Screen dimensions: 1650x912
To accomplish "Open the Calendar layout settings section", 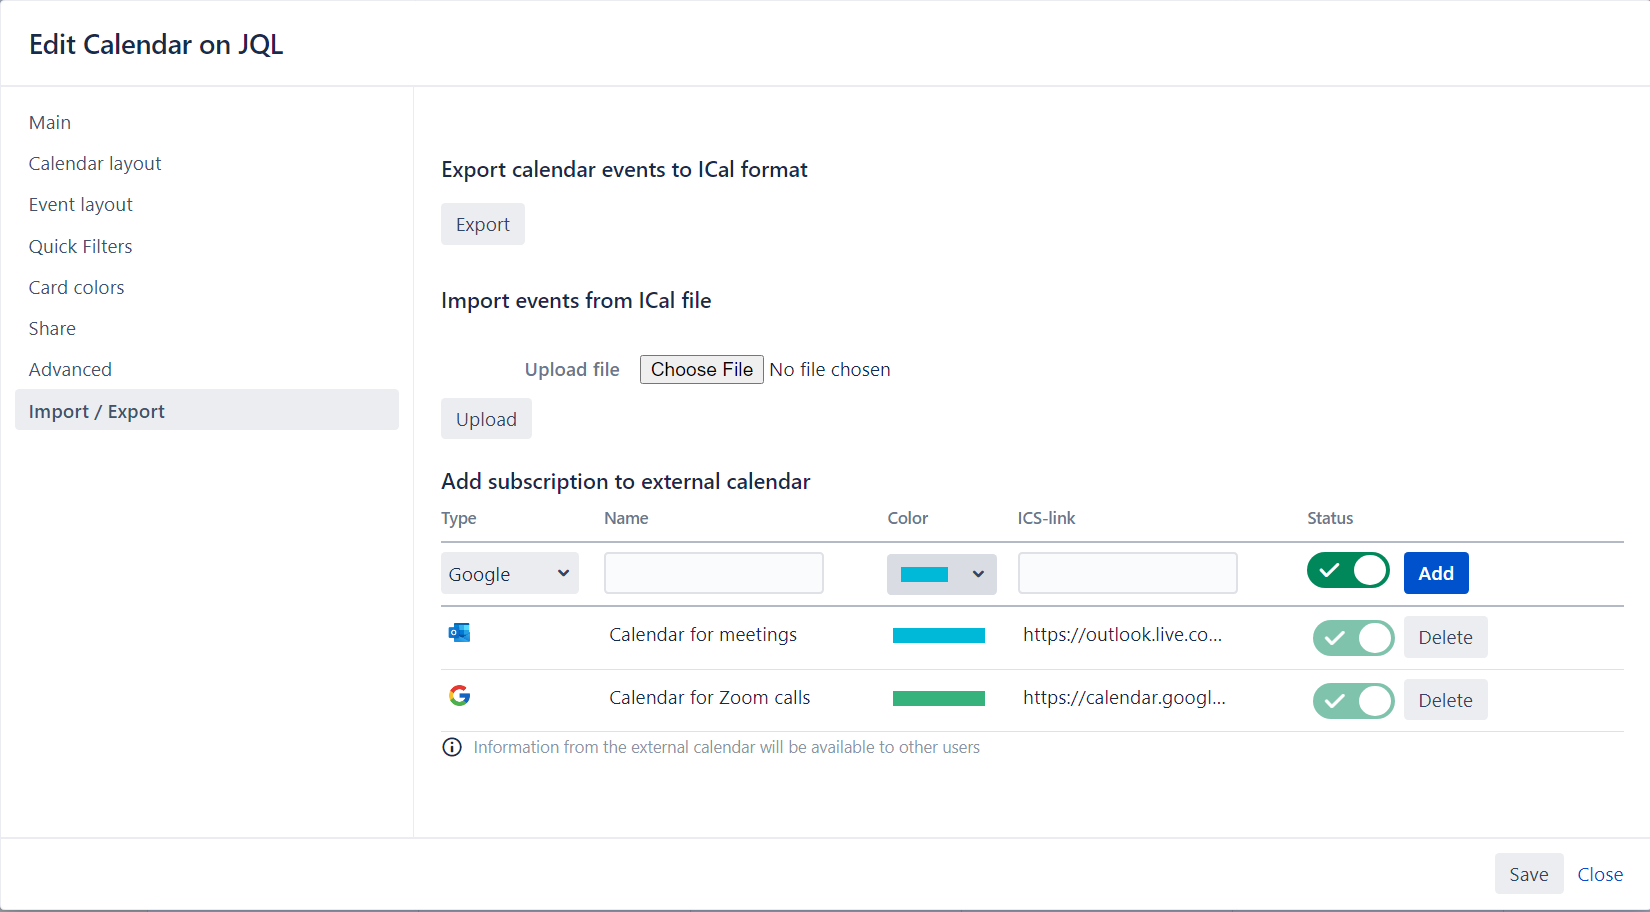I will pos(95,164).
